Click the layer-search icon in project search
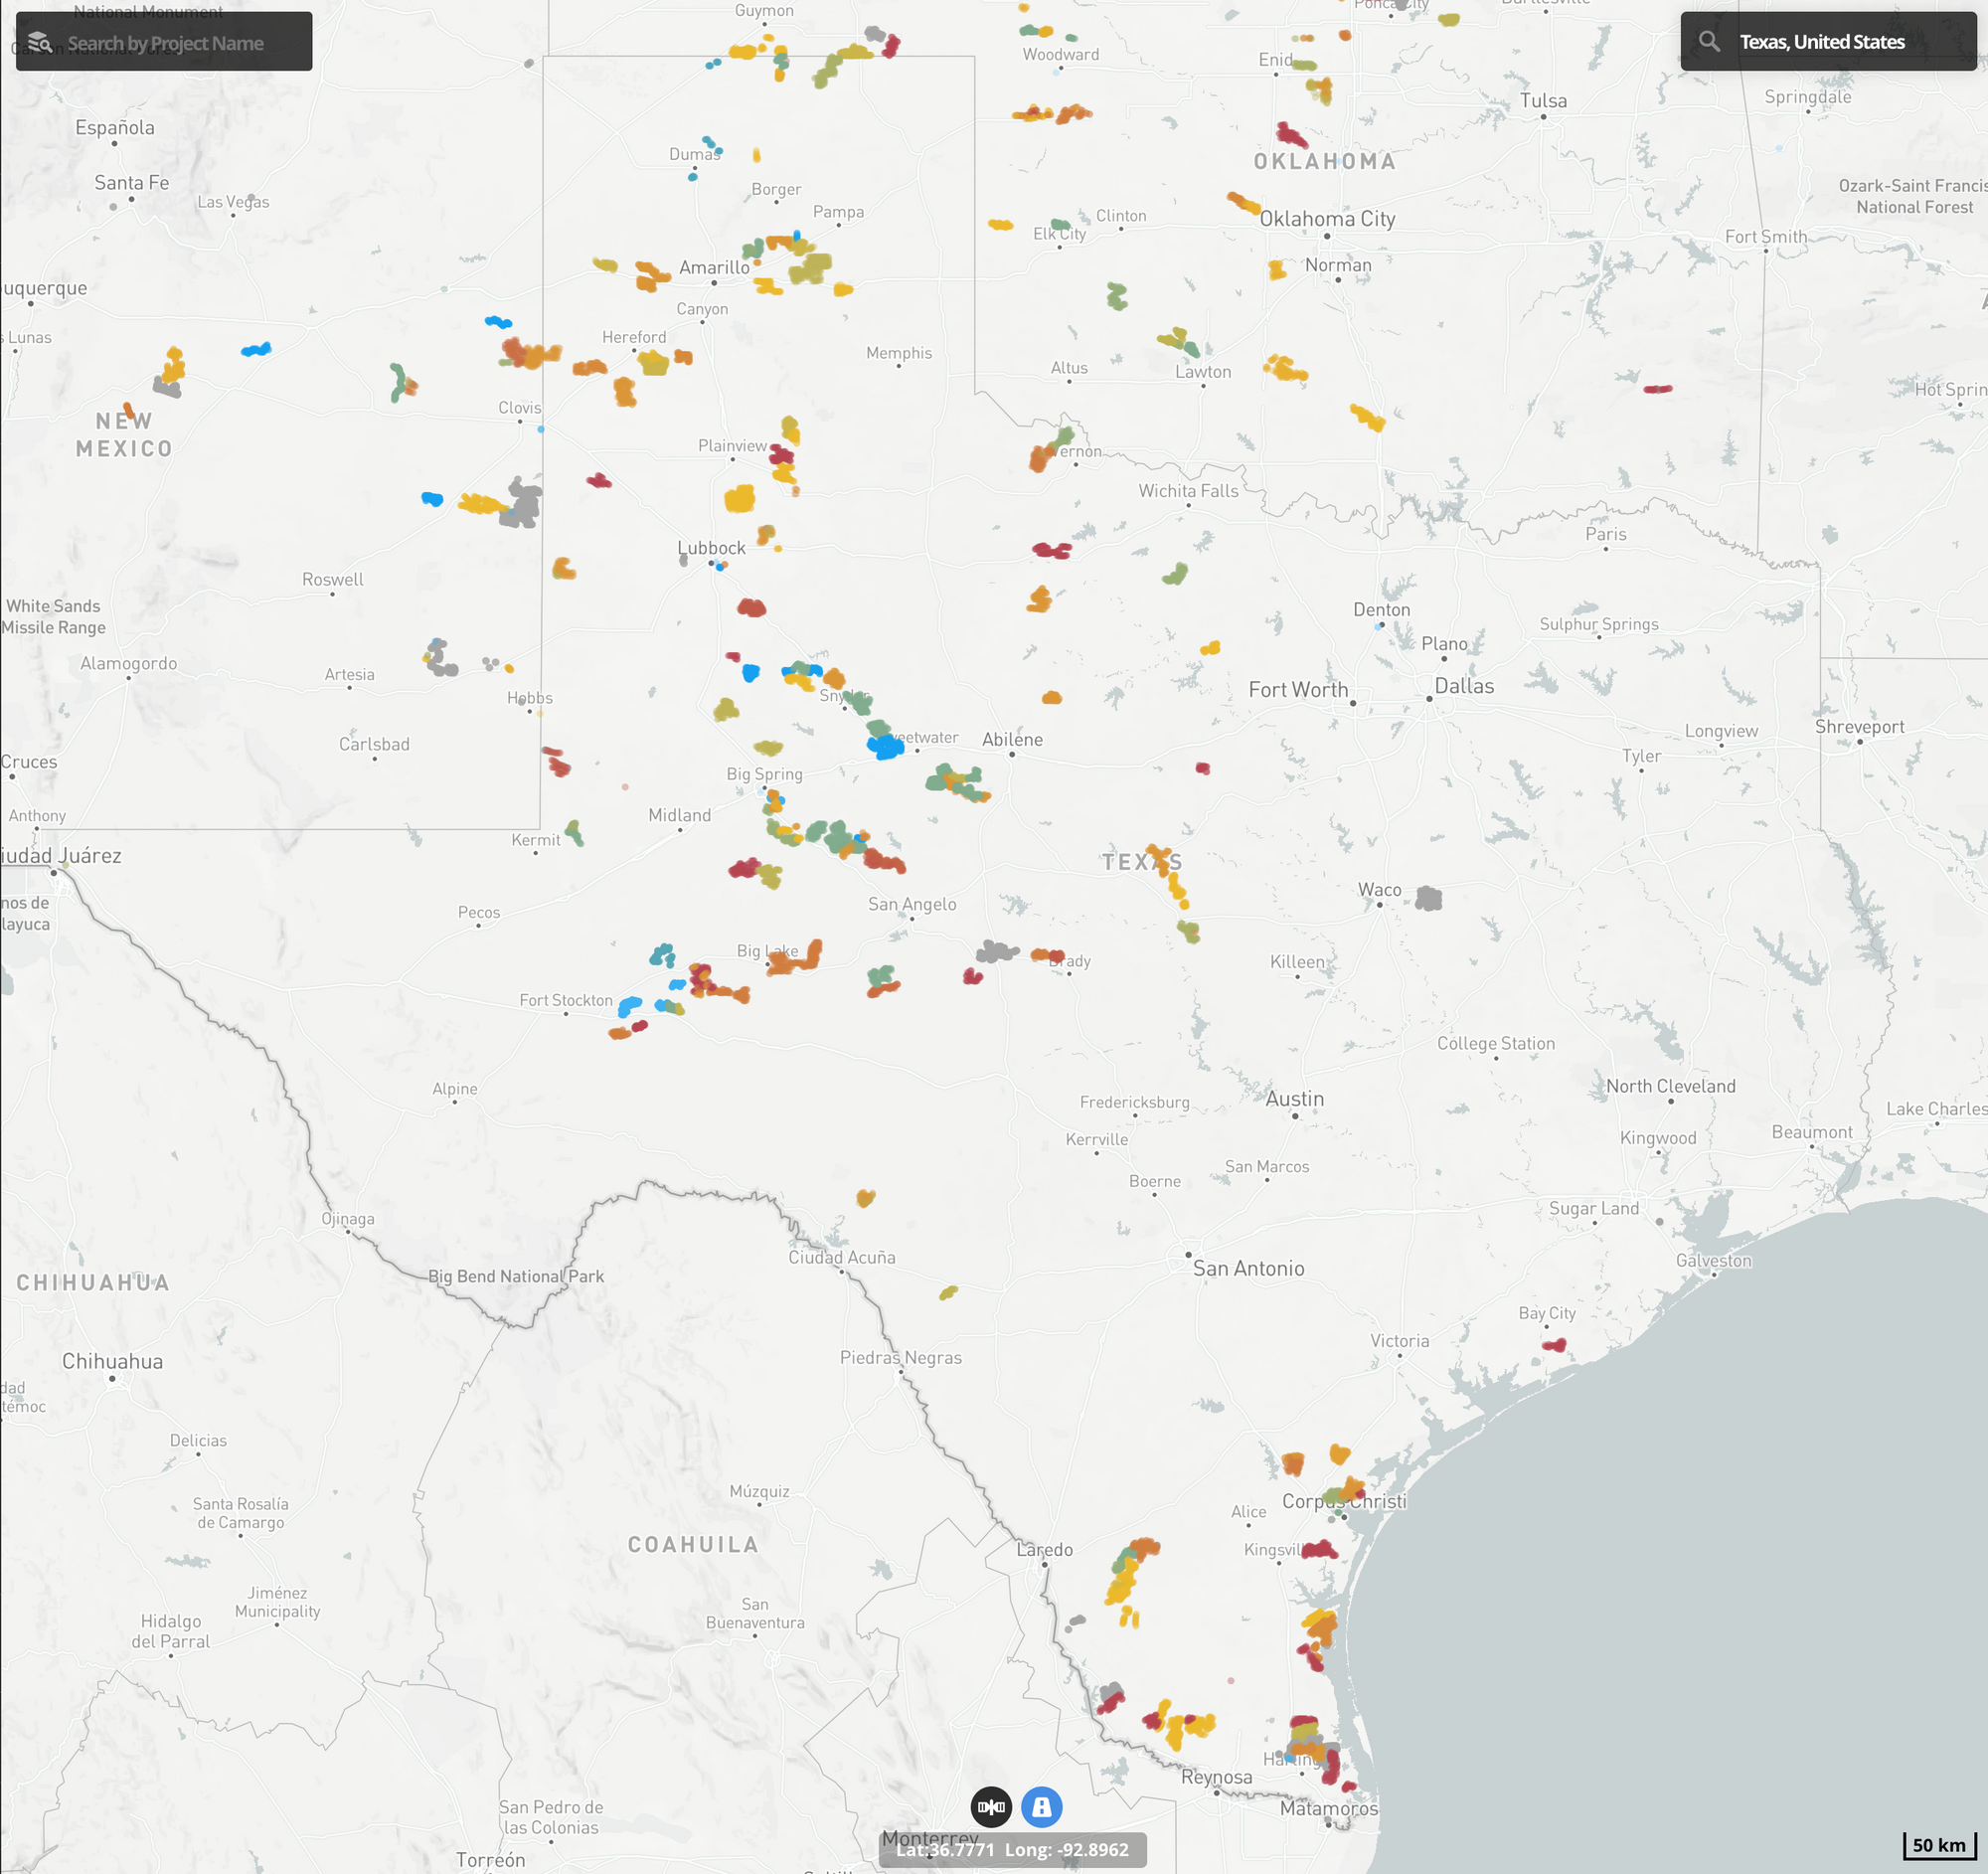Image resolution: width=1988 pixels, height=1874 pixels. [x=40, y=43]
